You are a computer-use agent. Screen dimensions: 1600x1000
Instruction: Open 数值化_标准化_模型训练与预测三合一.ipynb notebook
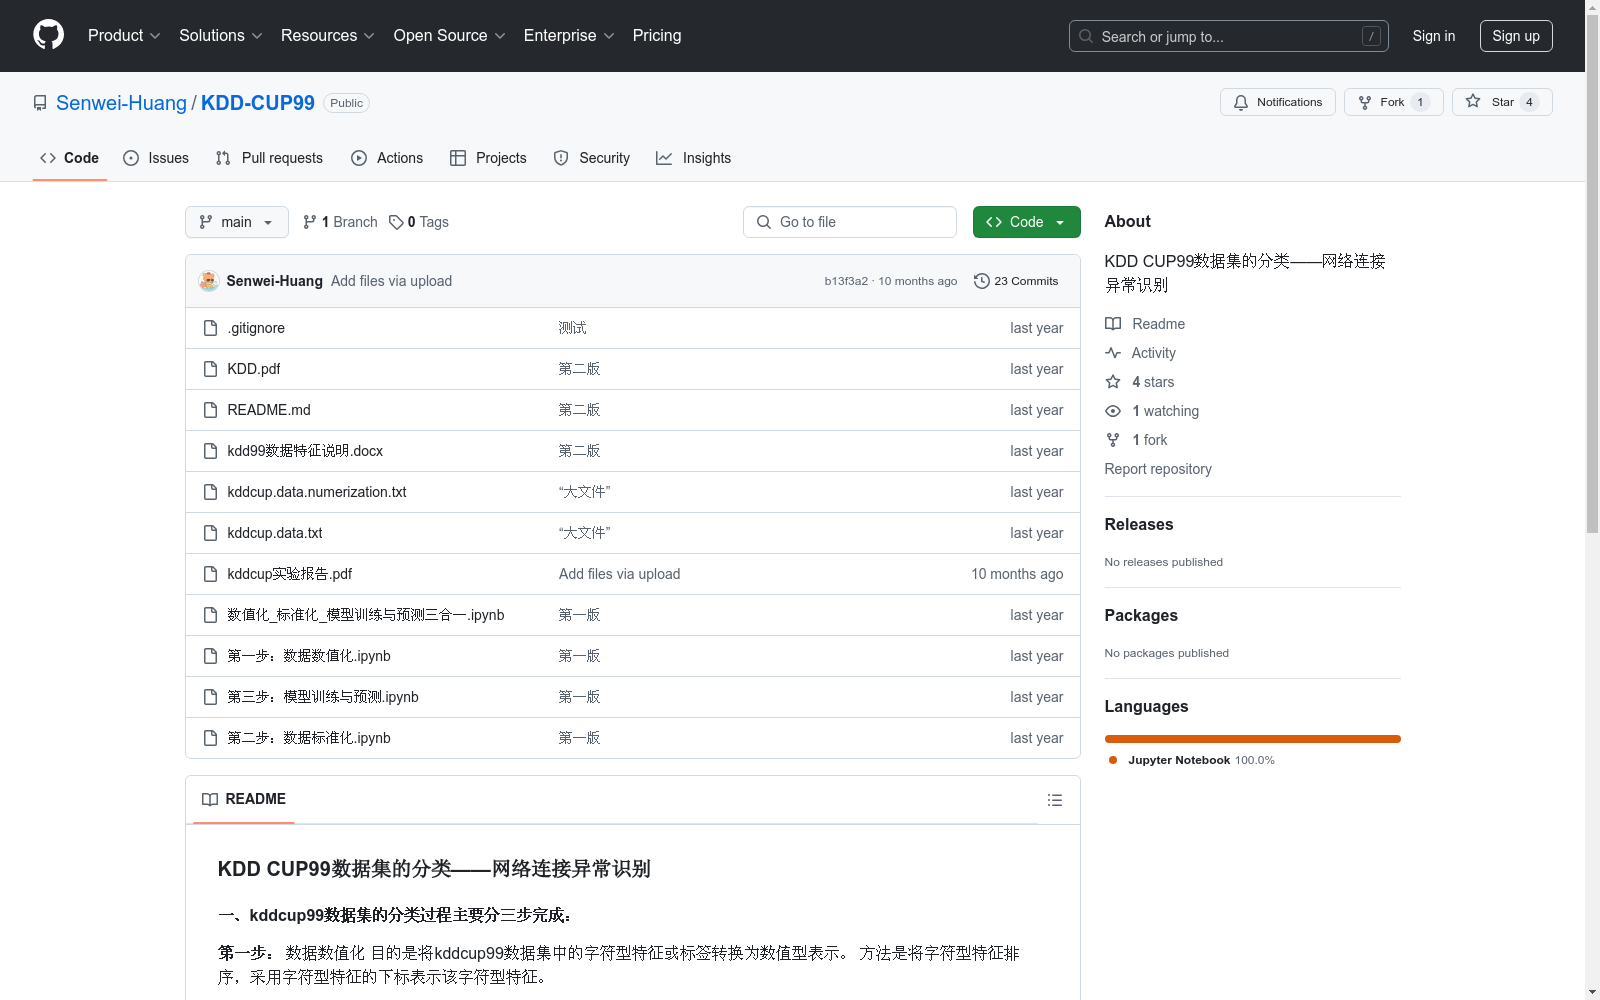pos(366,615)
